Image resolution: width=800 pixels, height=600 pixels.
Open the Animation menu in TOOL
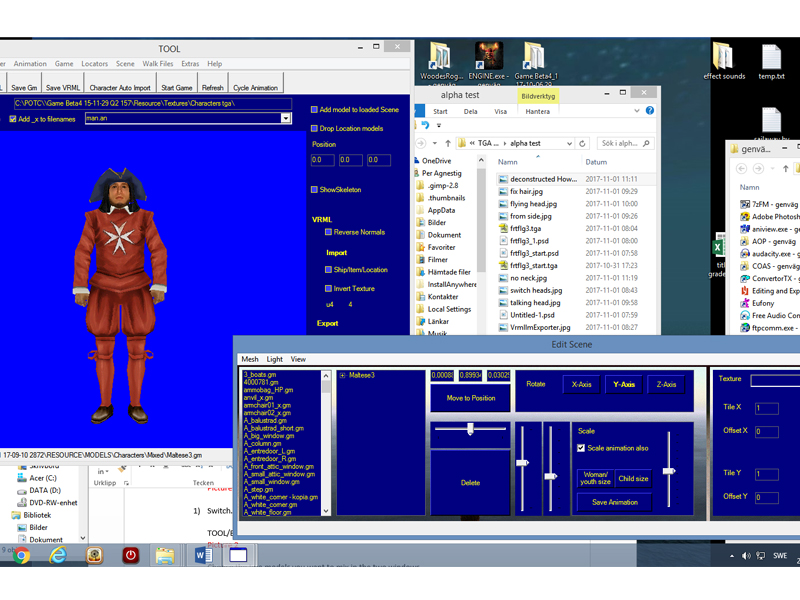(x=30, y=64)
